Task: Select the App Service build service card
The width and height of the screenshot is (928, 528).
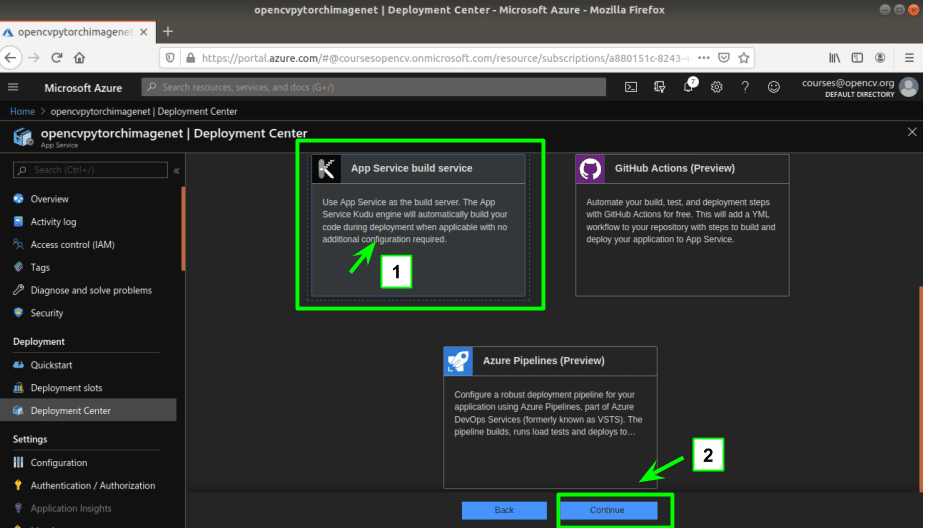Action: pyautogui.click(x=418, y=225)
